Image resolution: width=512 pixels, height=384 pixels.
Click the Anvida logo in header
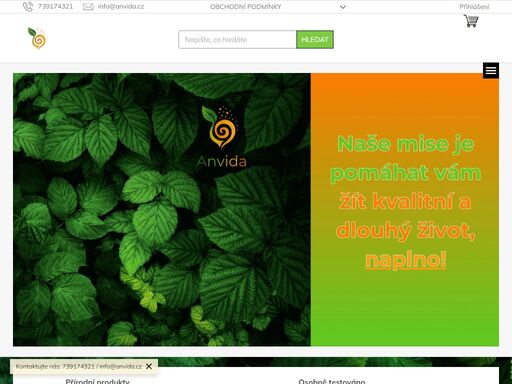click(37, 38)
